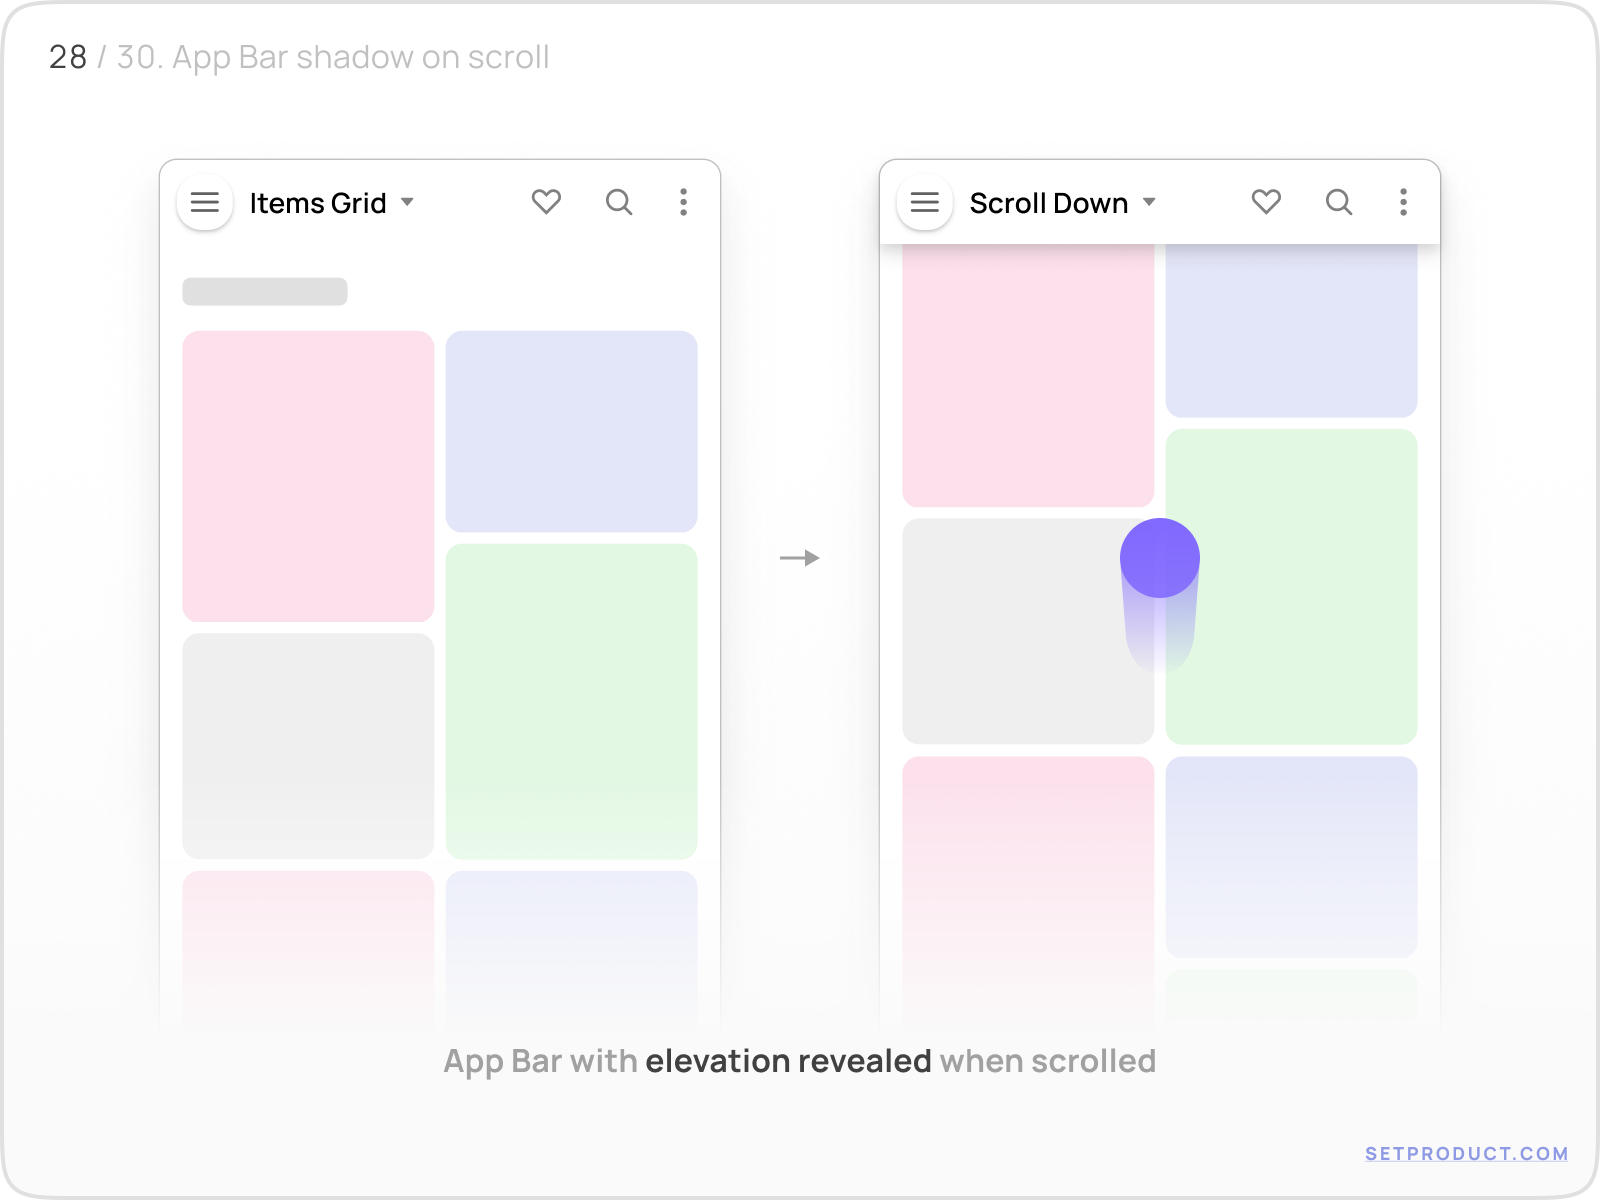Expand the Scroll Down title dropdown
The width and height of the screenshot is (1600, 1200).
(x=1150, y=202)
